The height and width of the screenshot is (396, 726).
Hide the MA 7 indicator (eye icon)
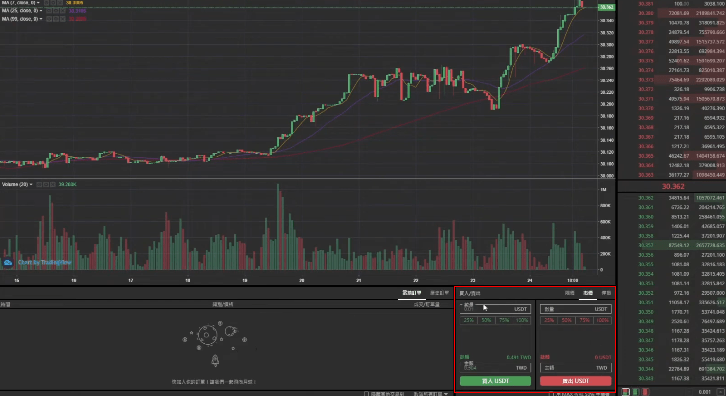(x=46, y=3)
